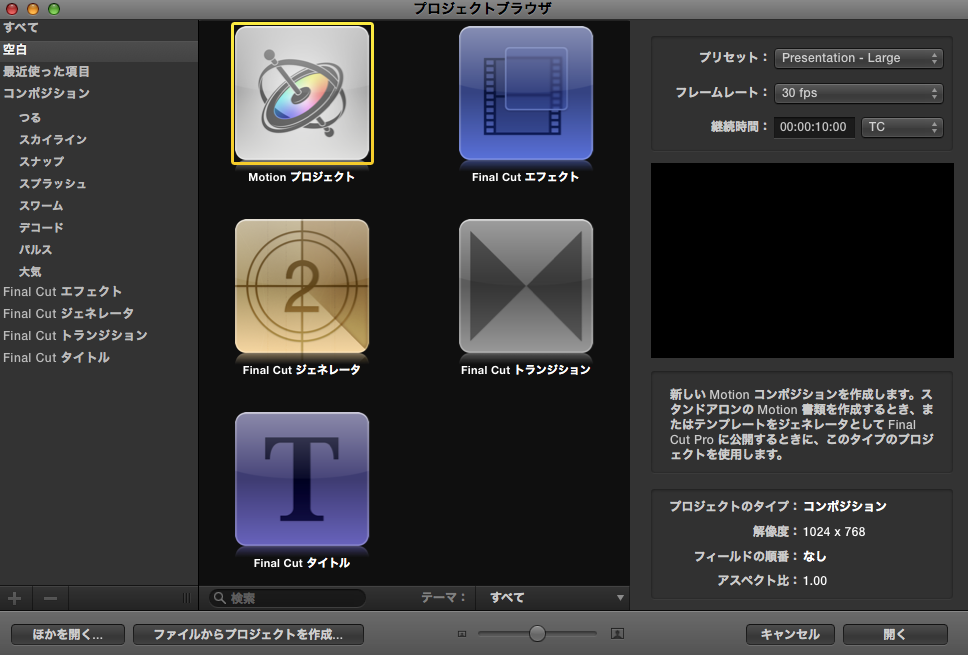This screenshot has width=968, height=655.
Task: Select the Motion プロジェクト icon
Action: [302, 93]
